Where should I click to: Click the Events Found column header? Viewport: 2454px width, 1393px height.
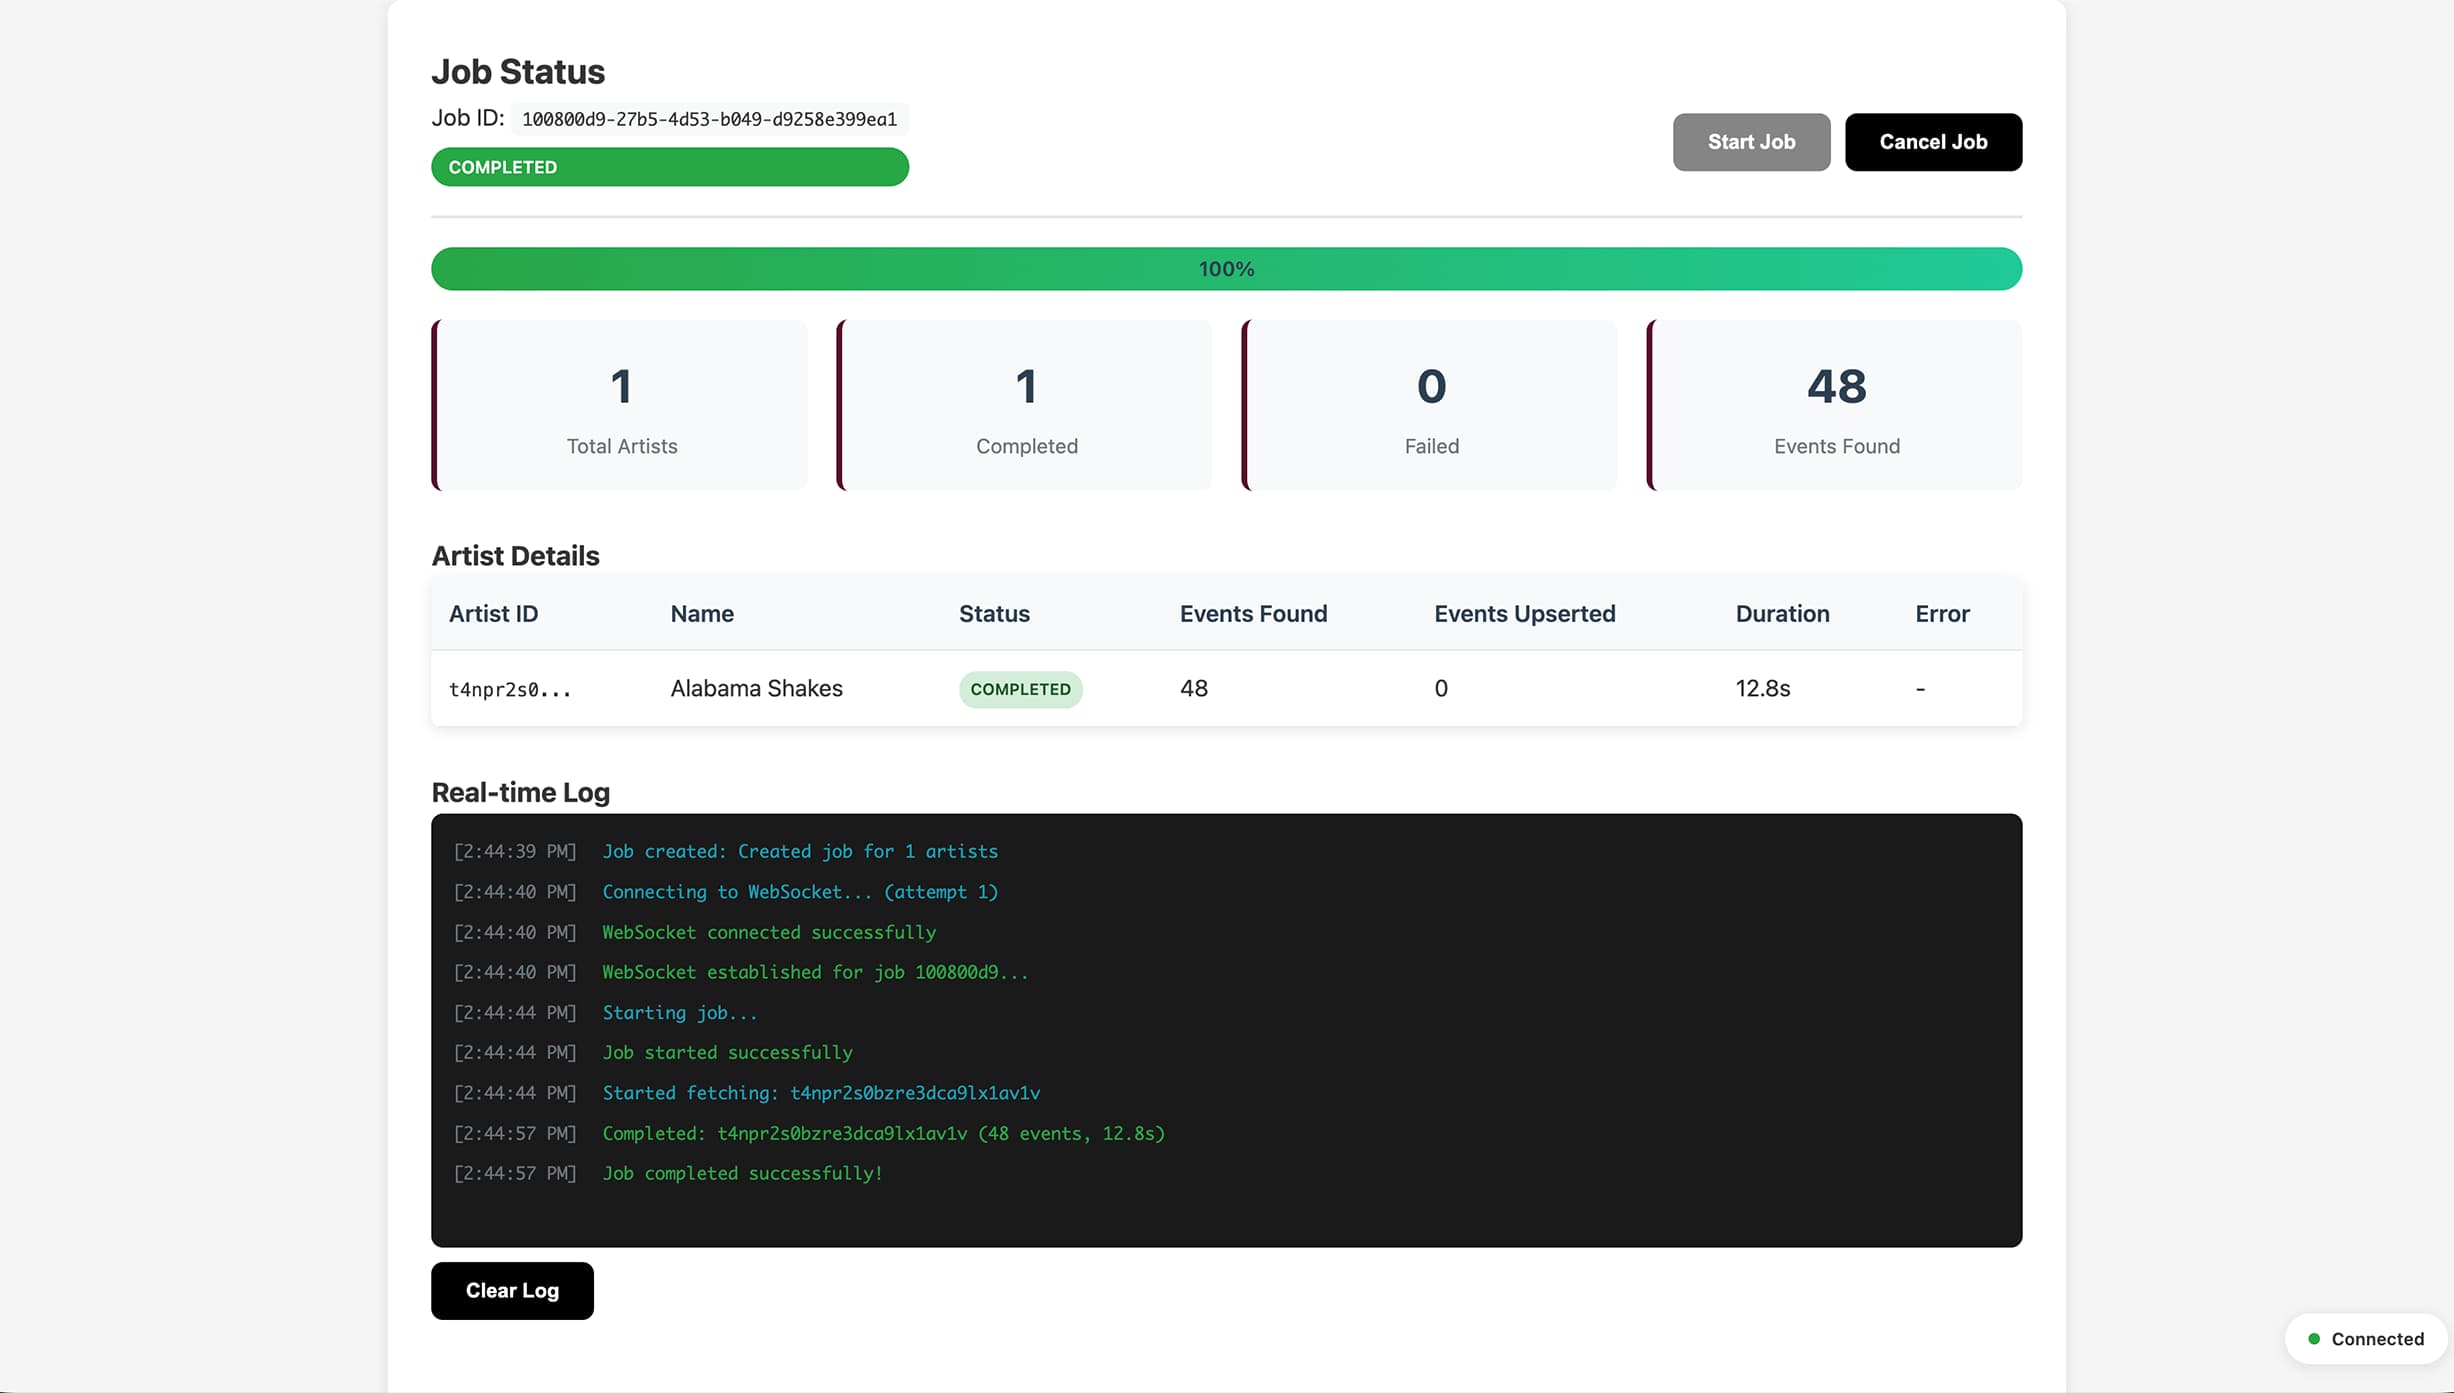1253,613
